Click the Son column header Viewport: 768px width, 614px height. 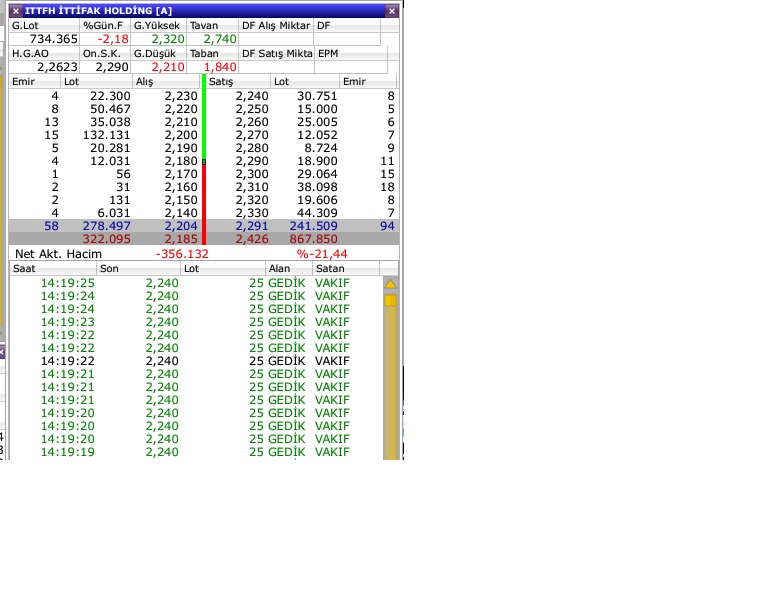139,268
